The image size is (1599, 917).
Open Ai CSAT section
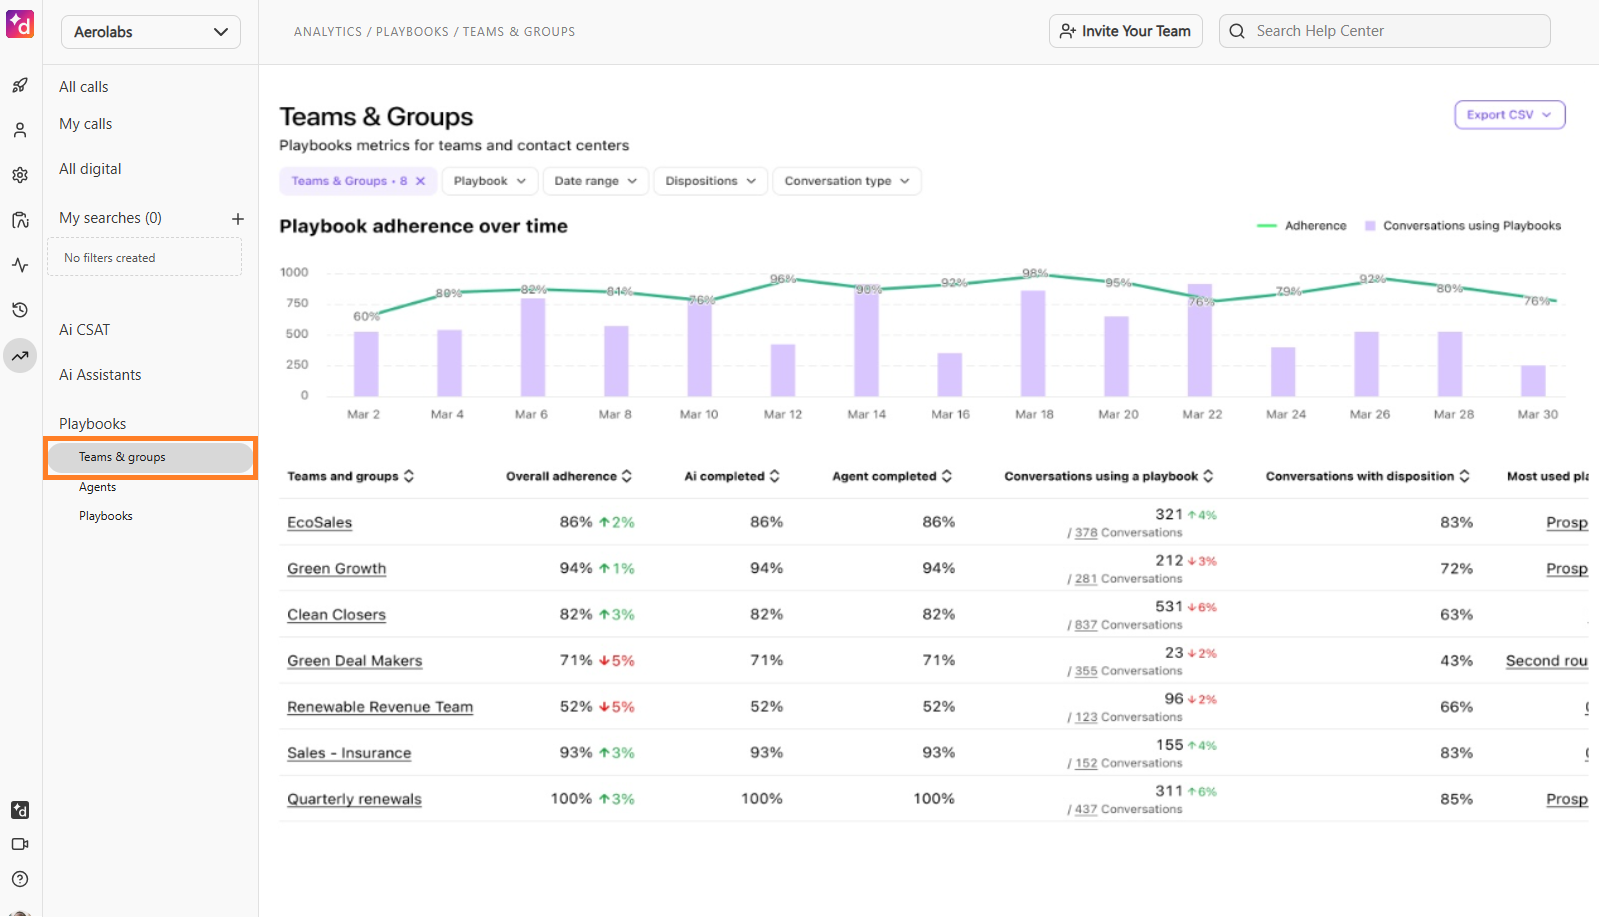pos(85,330)
